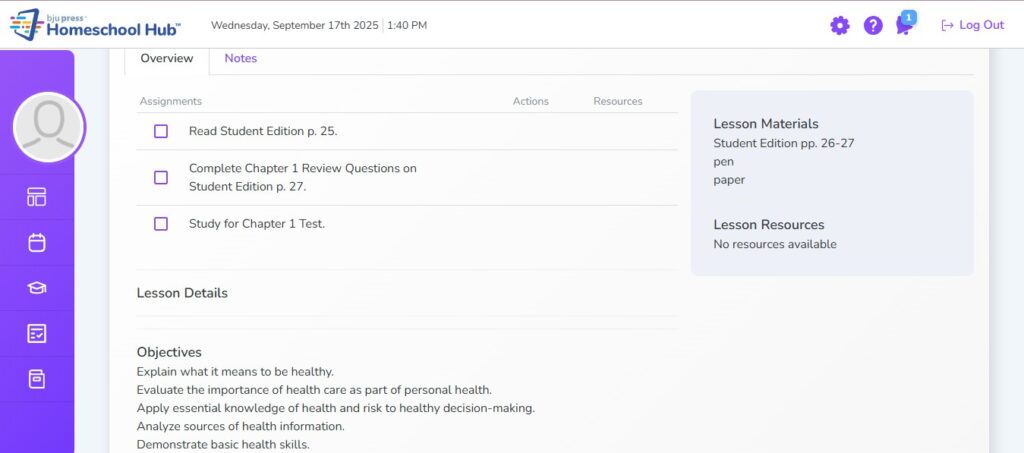
Task: Open settings via the gear icon
Action: click(839, 25)
